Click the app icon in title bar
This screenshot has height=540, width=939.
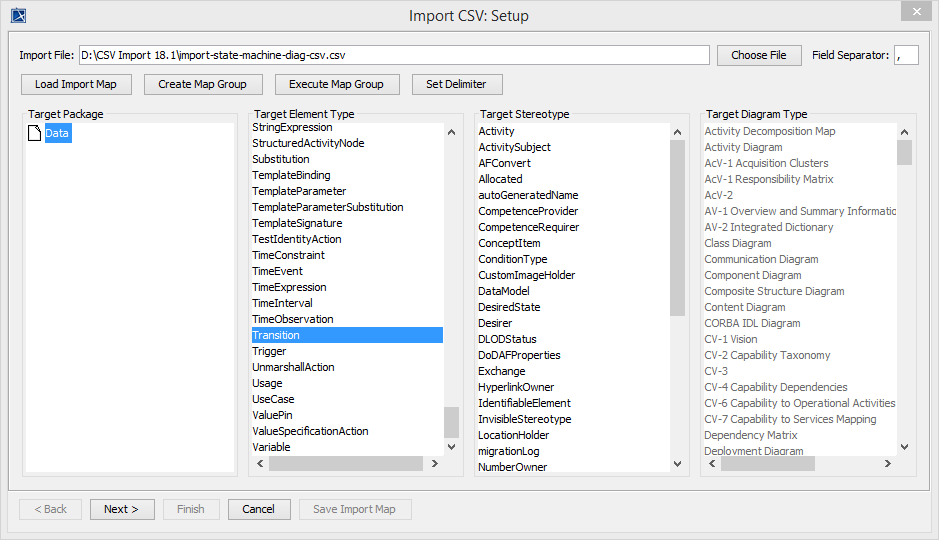(x=18, y=15)
